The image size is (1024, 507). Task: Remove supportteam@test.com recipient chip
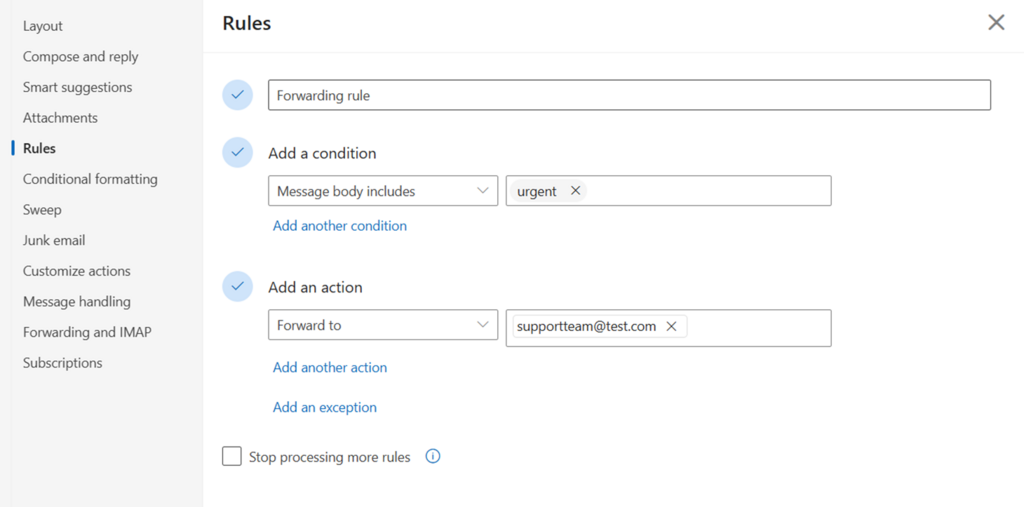click(671, 326)
